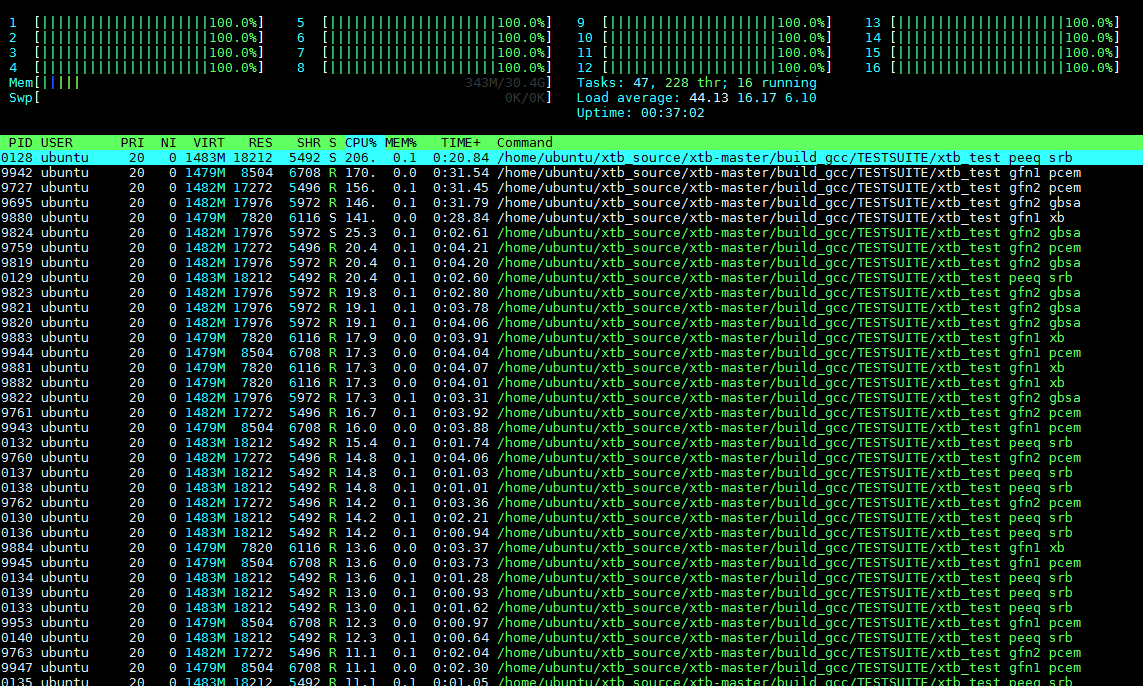Select process row with PID 9761
1143x686 pixels.
572,413
